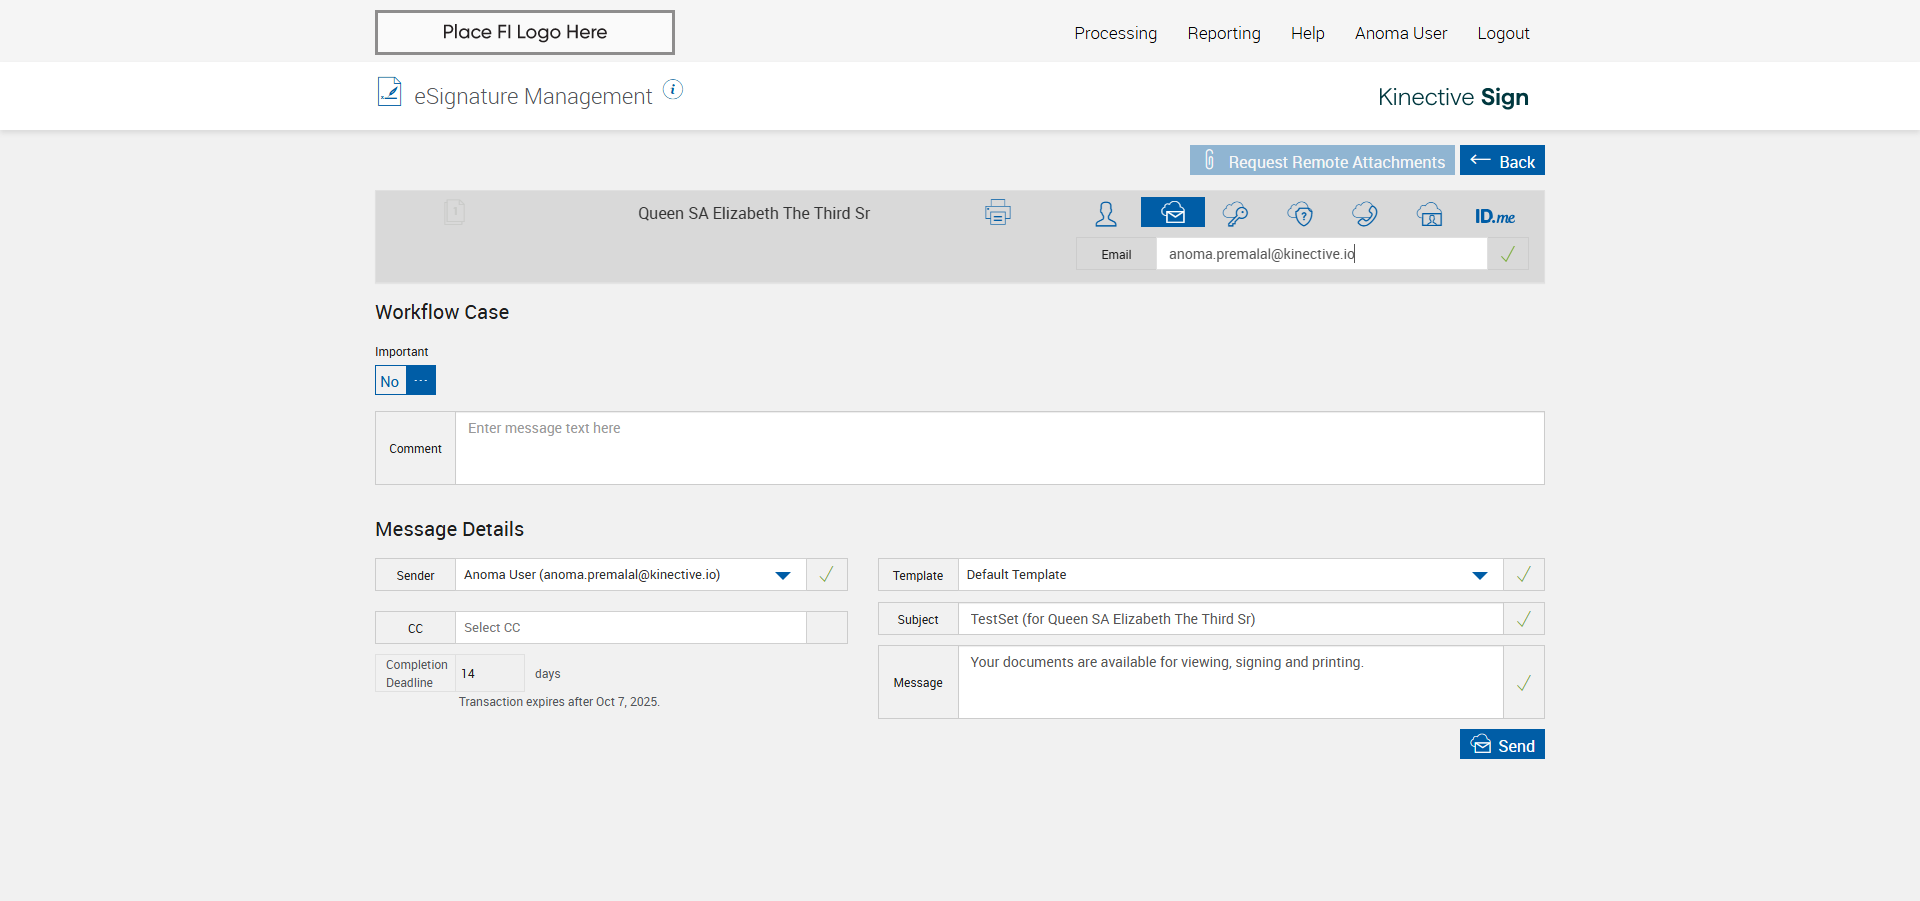Click into the Subject text field
Viewport: 1920px width, 901px height.
(1231, 619)
